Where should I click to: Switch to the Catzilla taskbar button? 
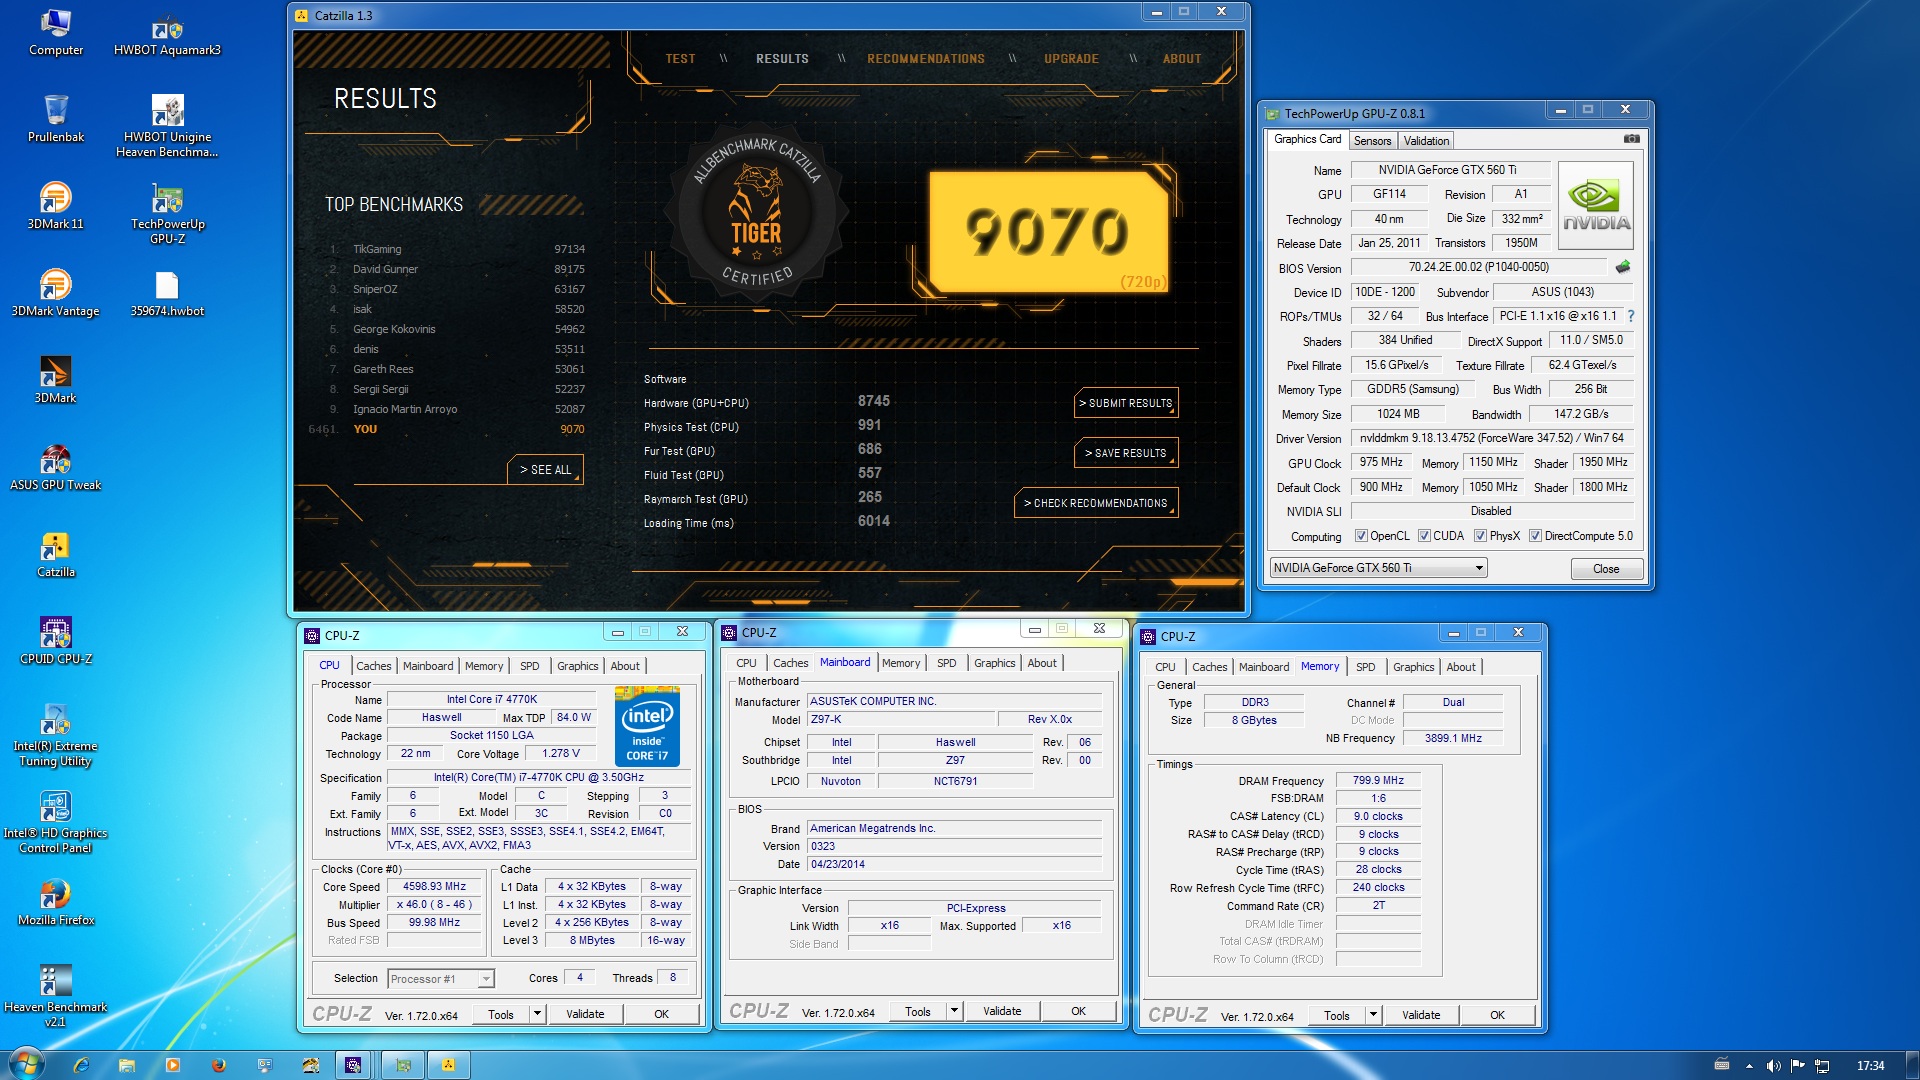pos(449,1065)
